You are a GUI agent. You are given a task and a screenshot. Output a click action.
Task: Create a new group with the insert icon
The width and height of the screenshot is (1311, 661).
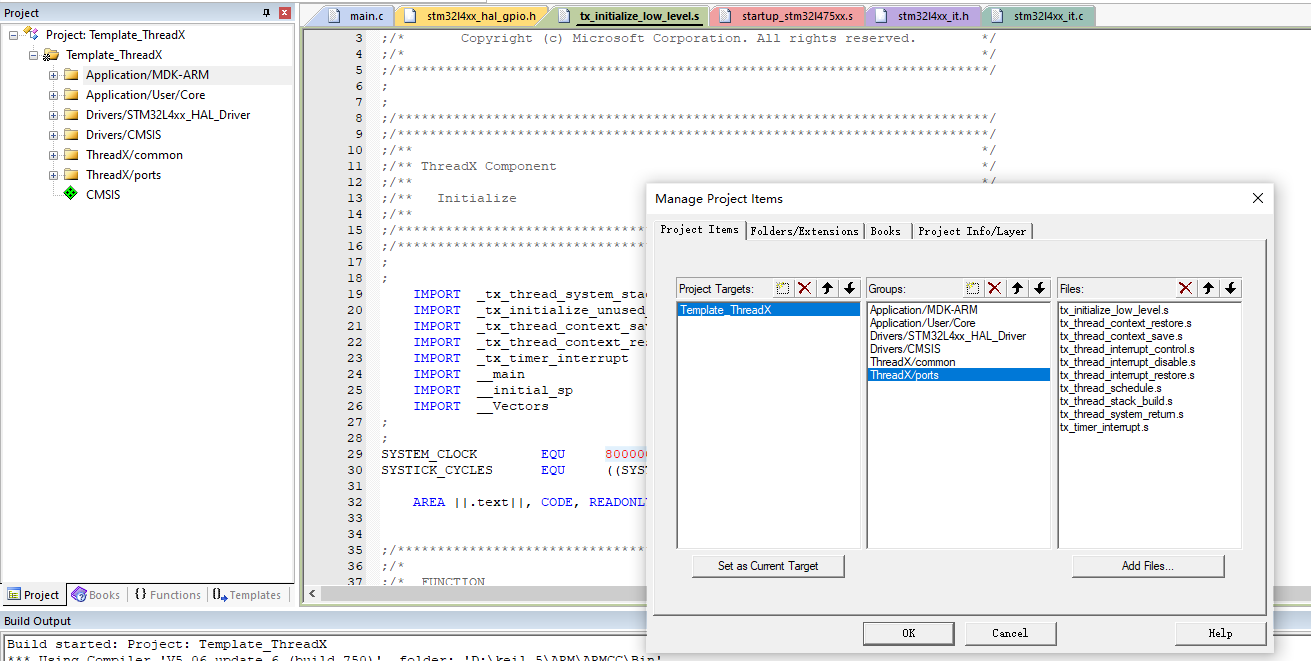click(972, 288)
